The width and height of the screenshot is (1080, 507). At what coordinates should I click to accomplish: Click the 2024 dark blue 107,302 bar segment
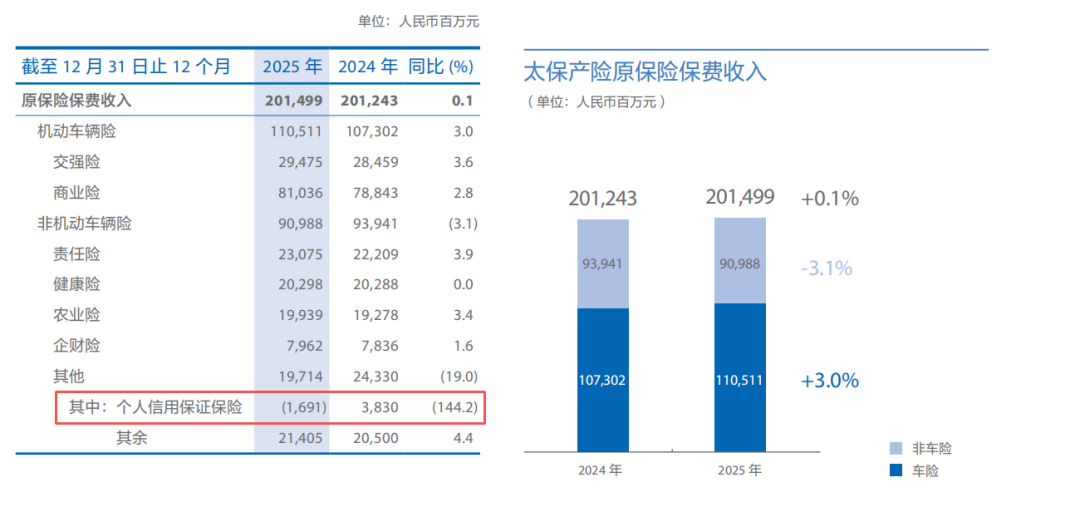click(603, 380)
